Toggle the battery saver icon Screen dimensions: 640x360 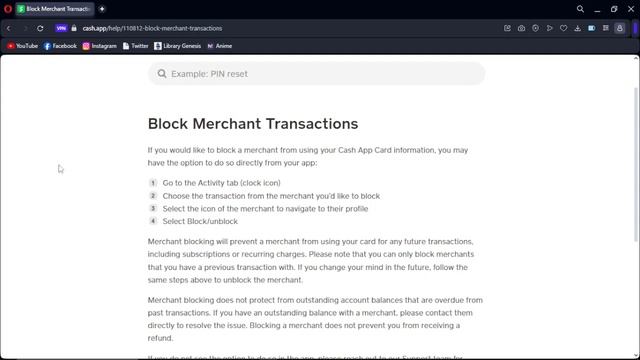[591, 28]
